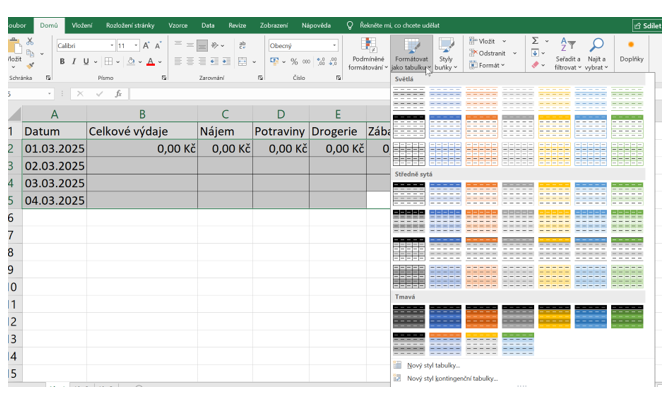This screenshot has height=400, width=672.
Task: Click the Doplňky add-ins icon
Action: [632, 52]
